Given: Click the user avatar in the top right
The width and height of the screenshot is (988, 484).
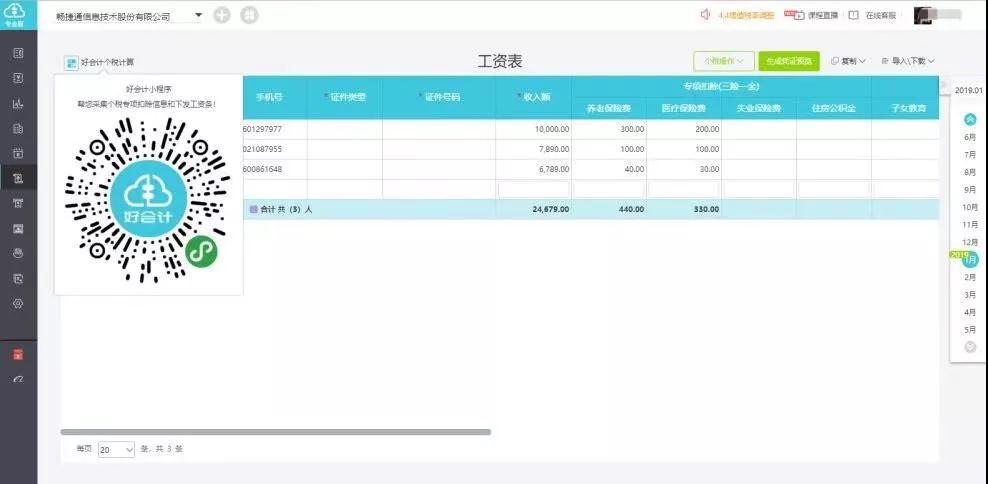Looking at the screenshot, I should pos(923,16).
